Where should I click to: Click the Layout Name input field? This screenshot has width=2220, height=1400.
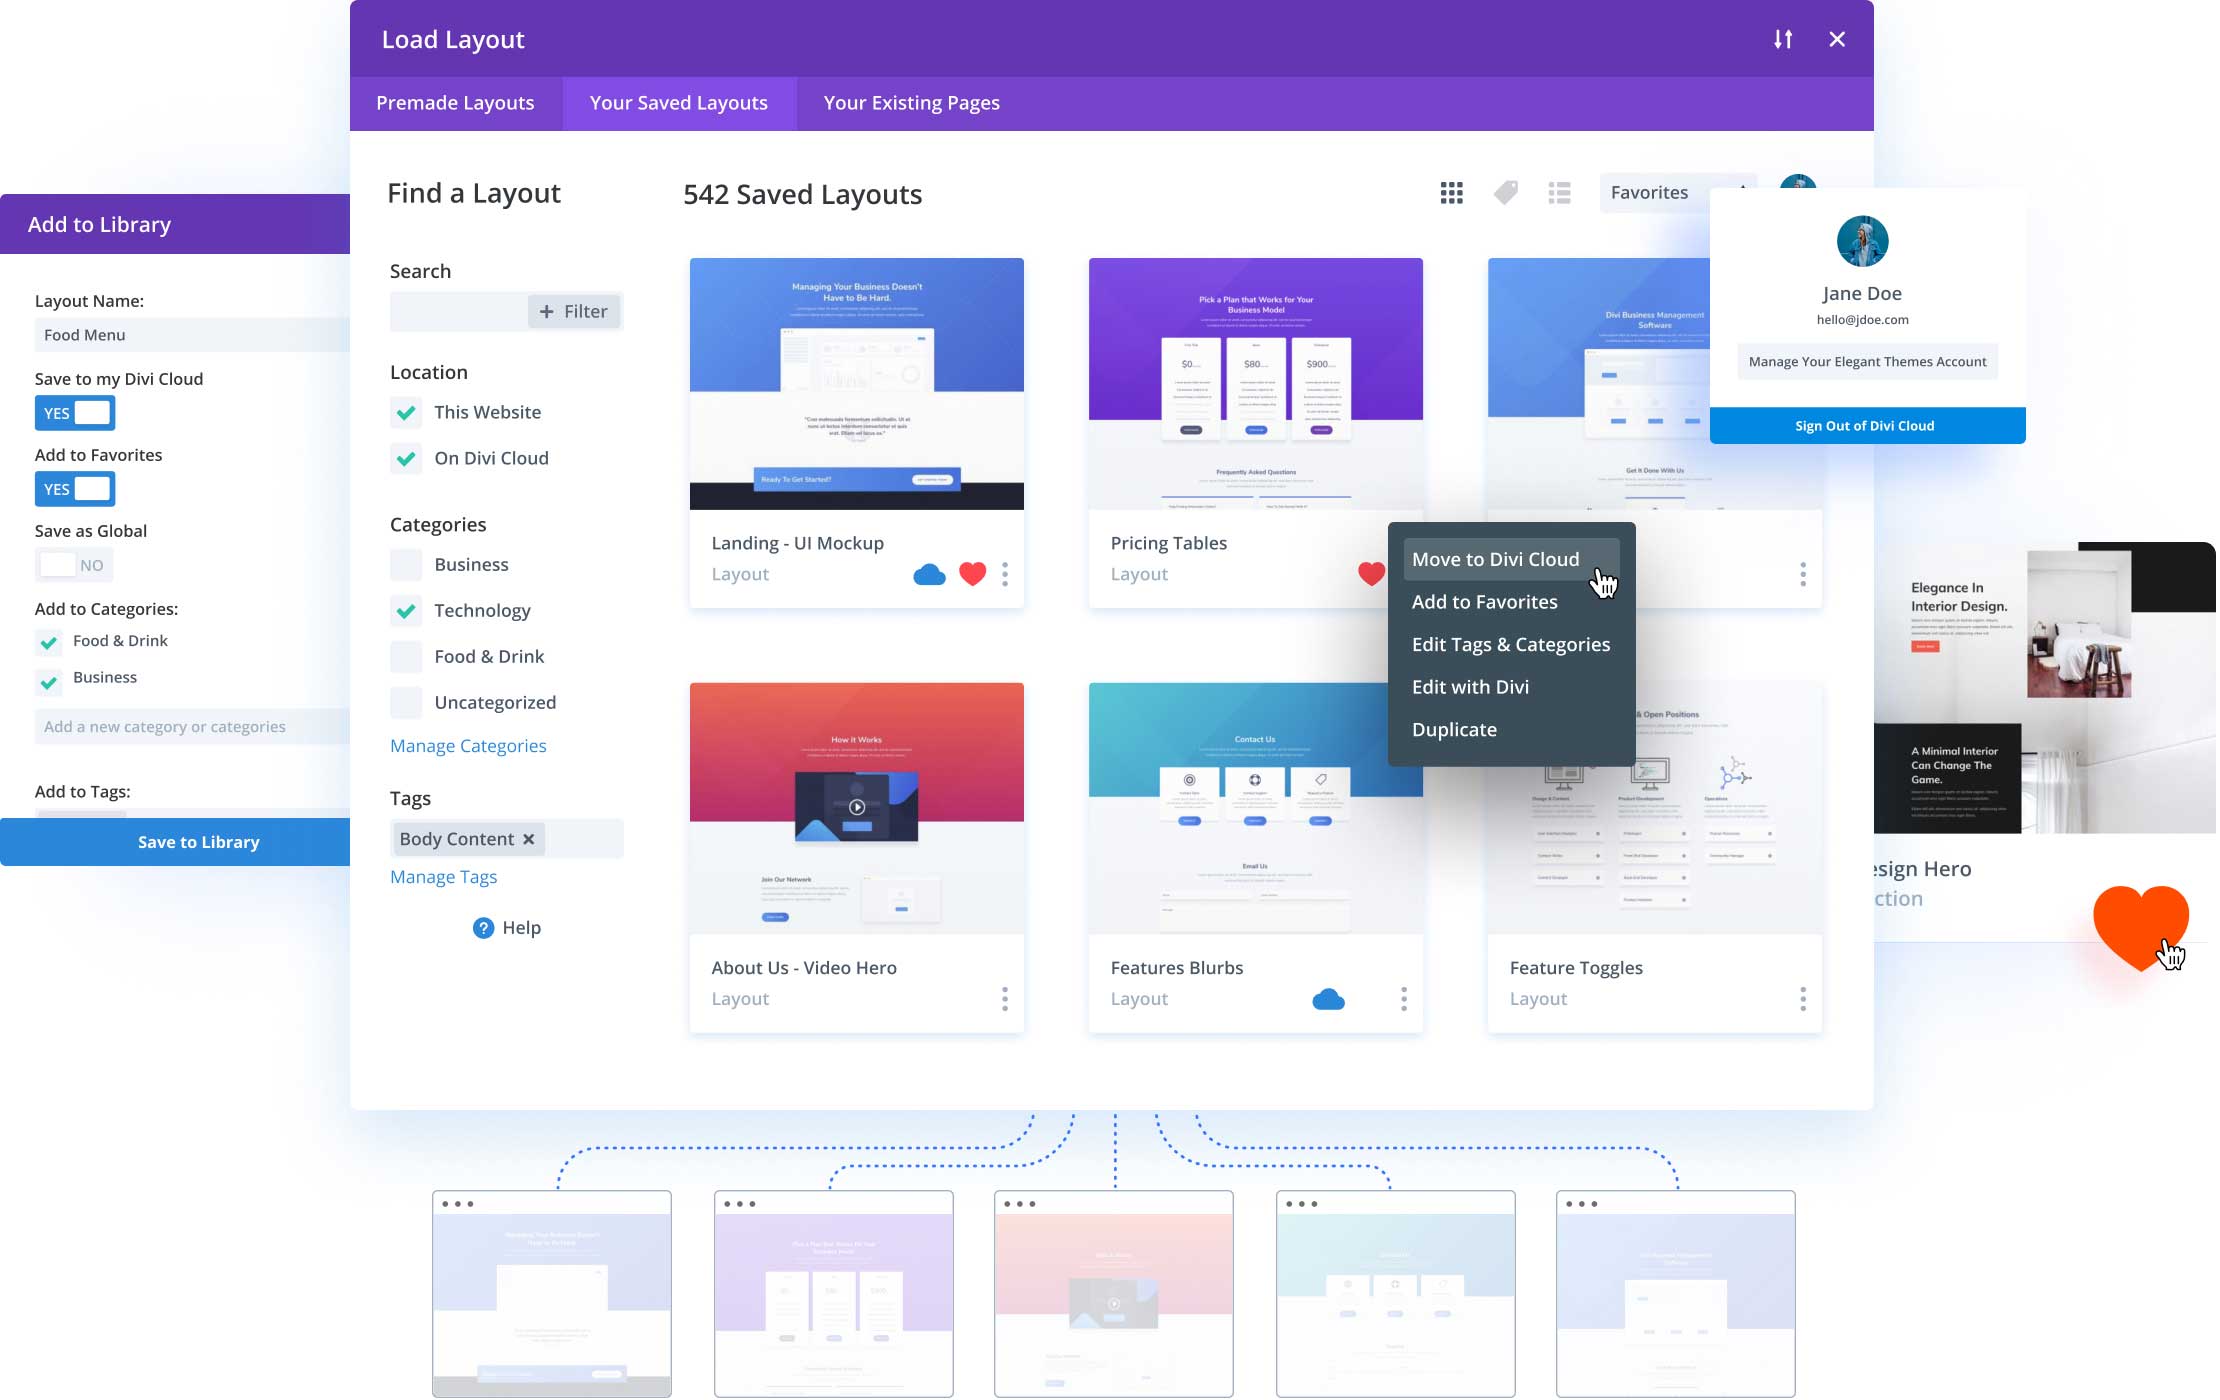pos(176,334)
